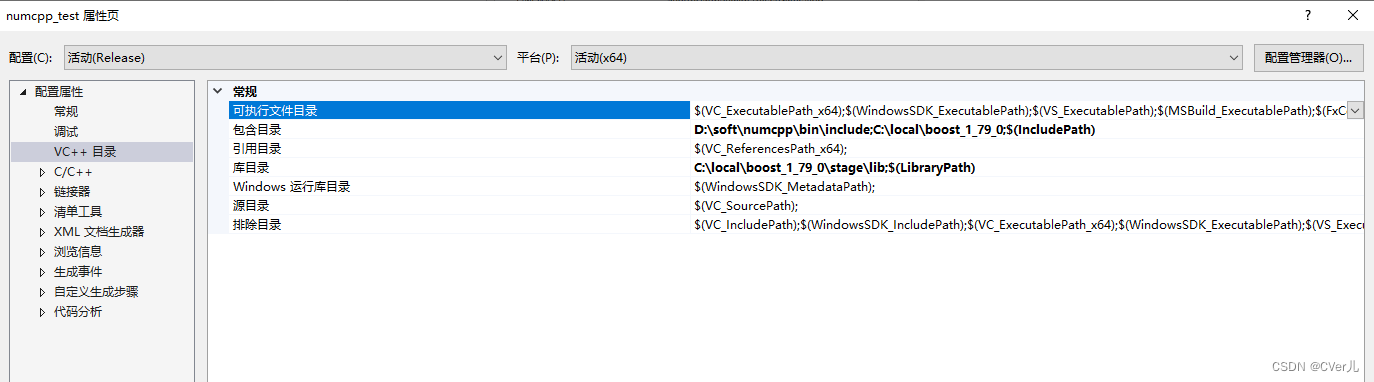The image size is (1374, 382).
Task: Click the help question mark button
Action: [x=1307, y=16]
